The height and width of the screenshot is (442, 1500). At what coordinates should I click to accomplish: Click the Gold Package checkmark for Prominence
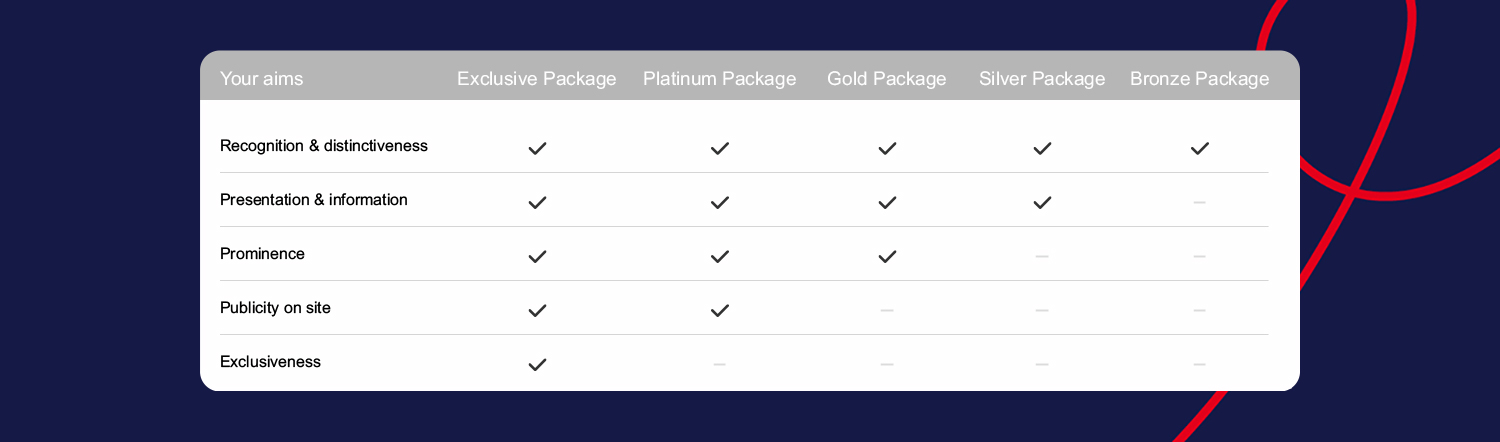coord(887,256)
